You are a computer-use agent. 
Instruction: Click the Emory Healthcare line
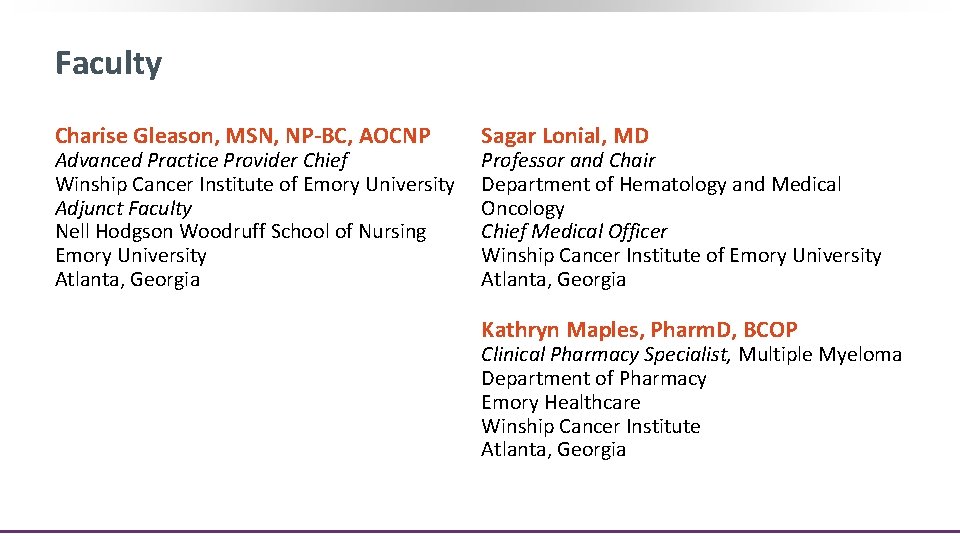(x=560, y=402)
